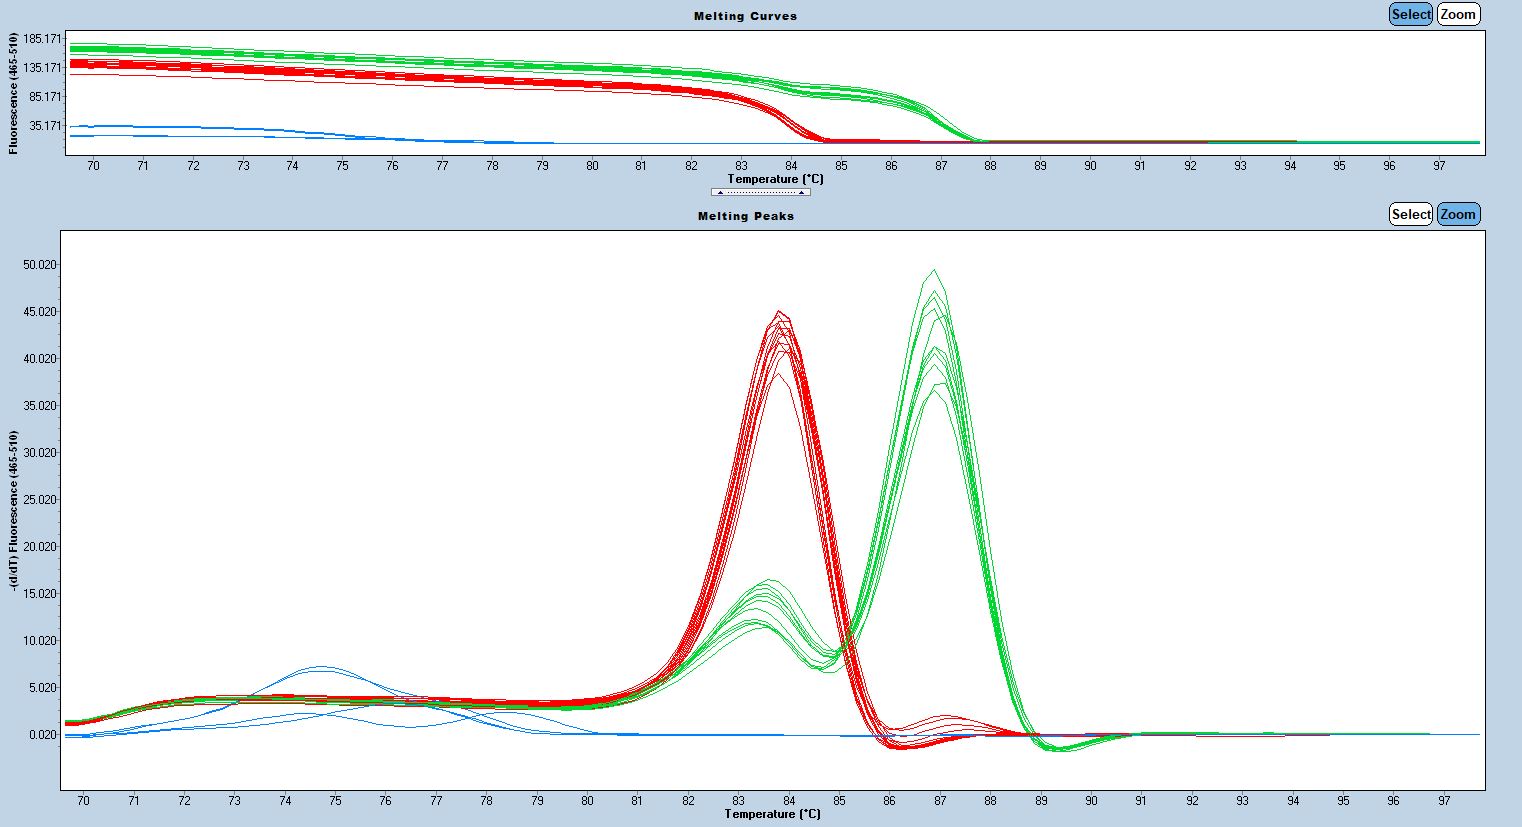
Task: Click the 97 temperature tick under Melting Peaks
Action: click(x=1444, y=801)
